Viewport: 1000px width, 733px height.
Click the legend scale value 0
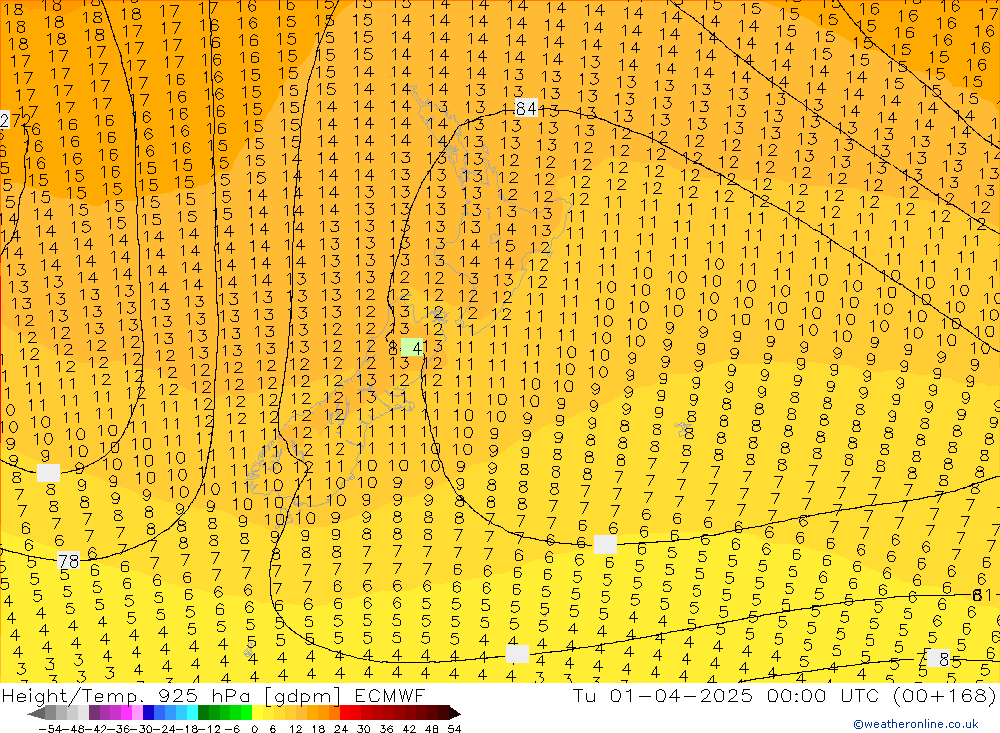pyautogui.click(x=254, y=729)
